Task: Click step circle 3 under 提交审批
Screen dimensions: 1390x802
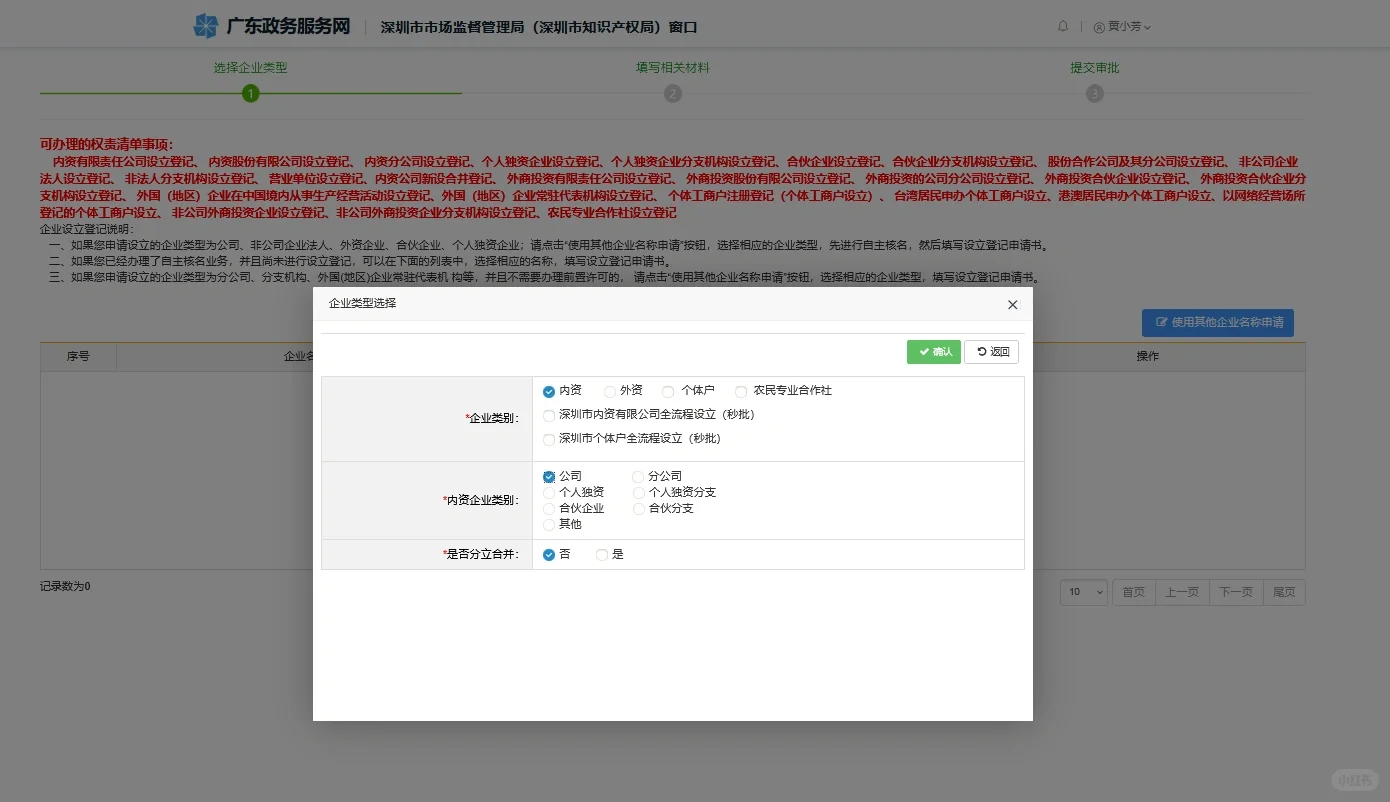Action: coord(1094,93)
